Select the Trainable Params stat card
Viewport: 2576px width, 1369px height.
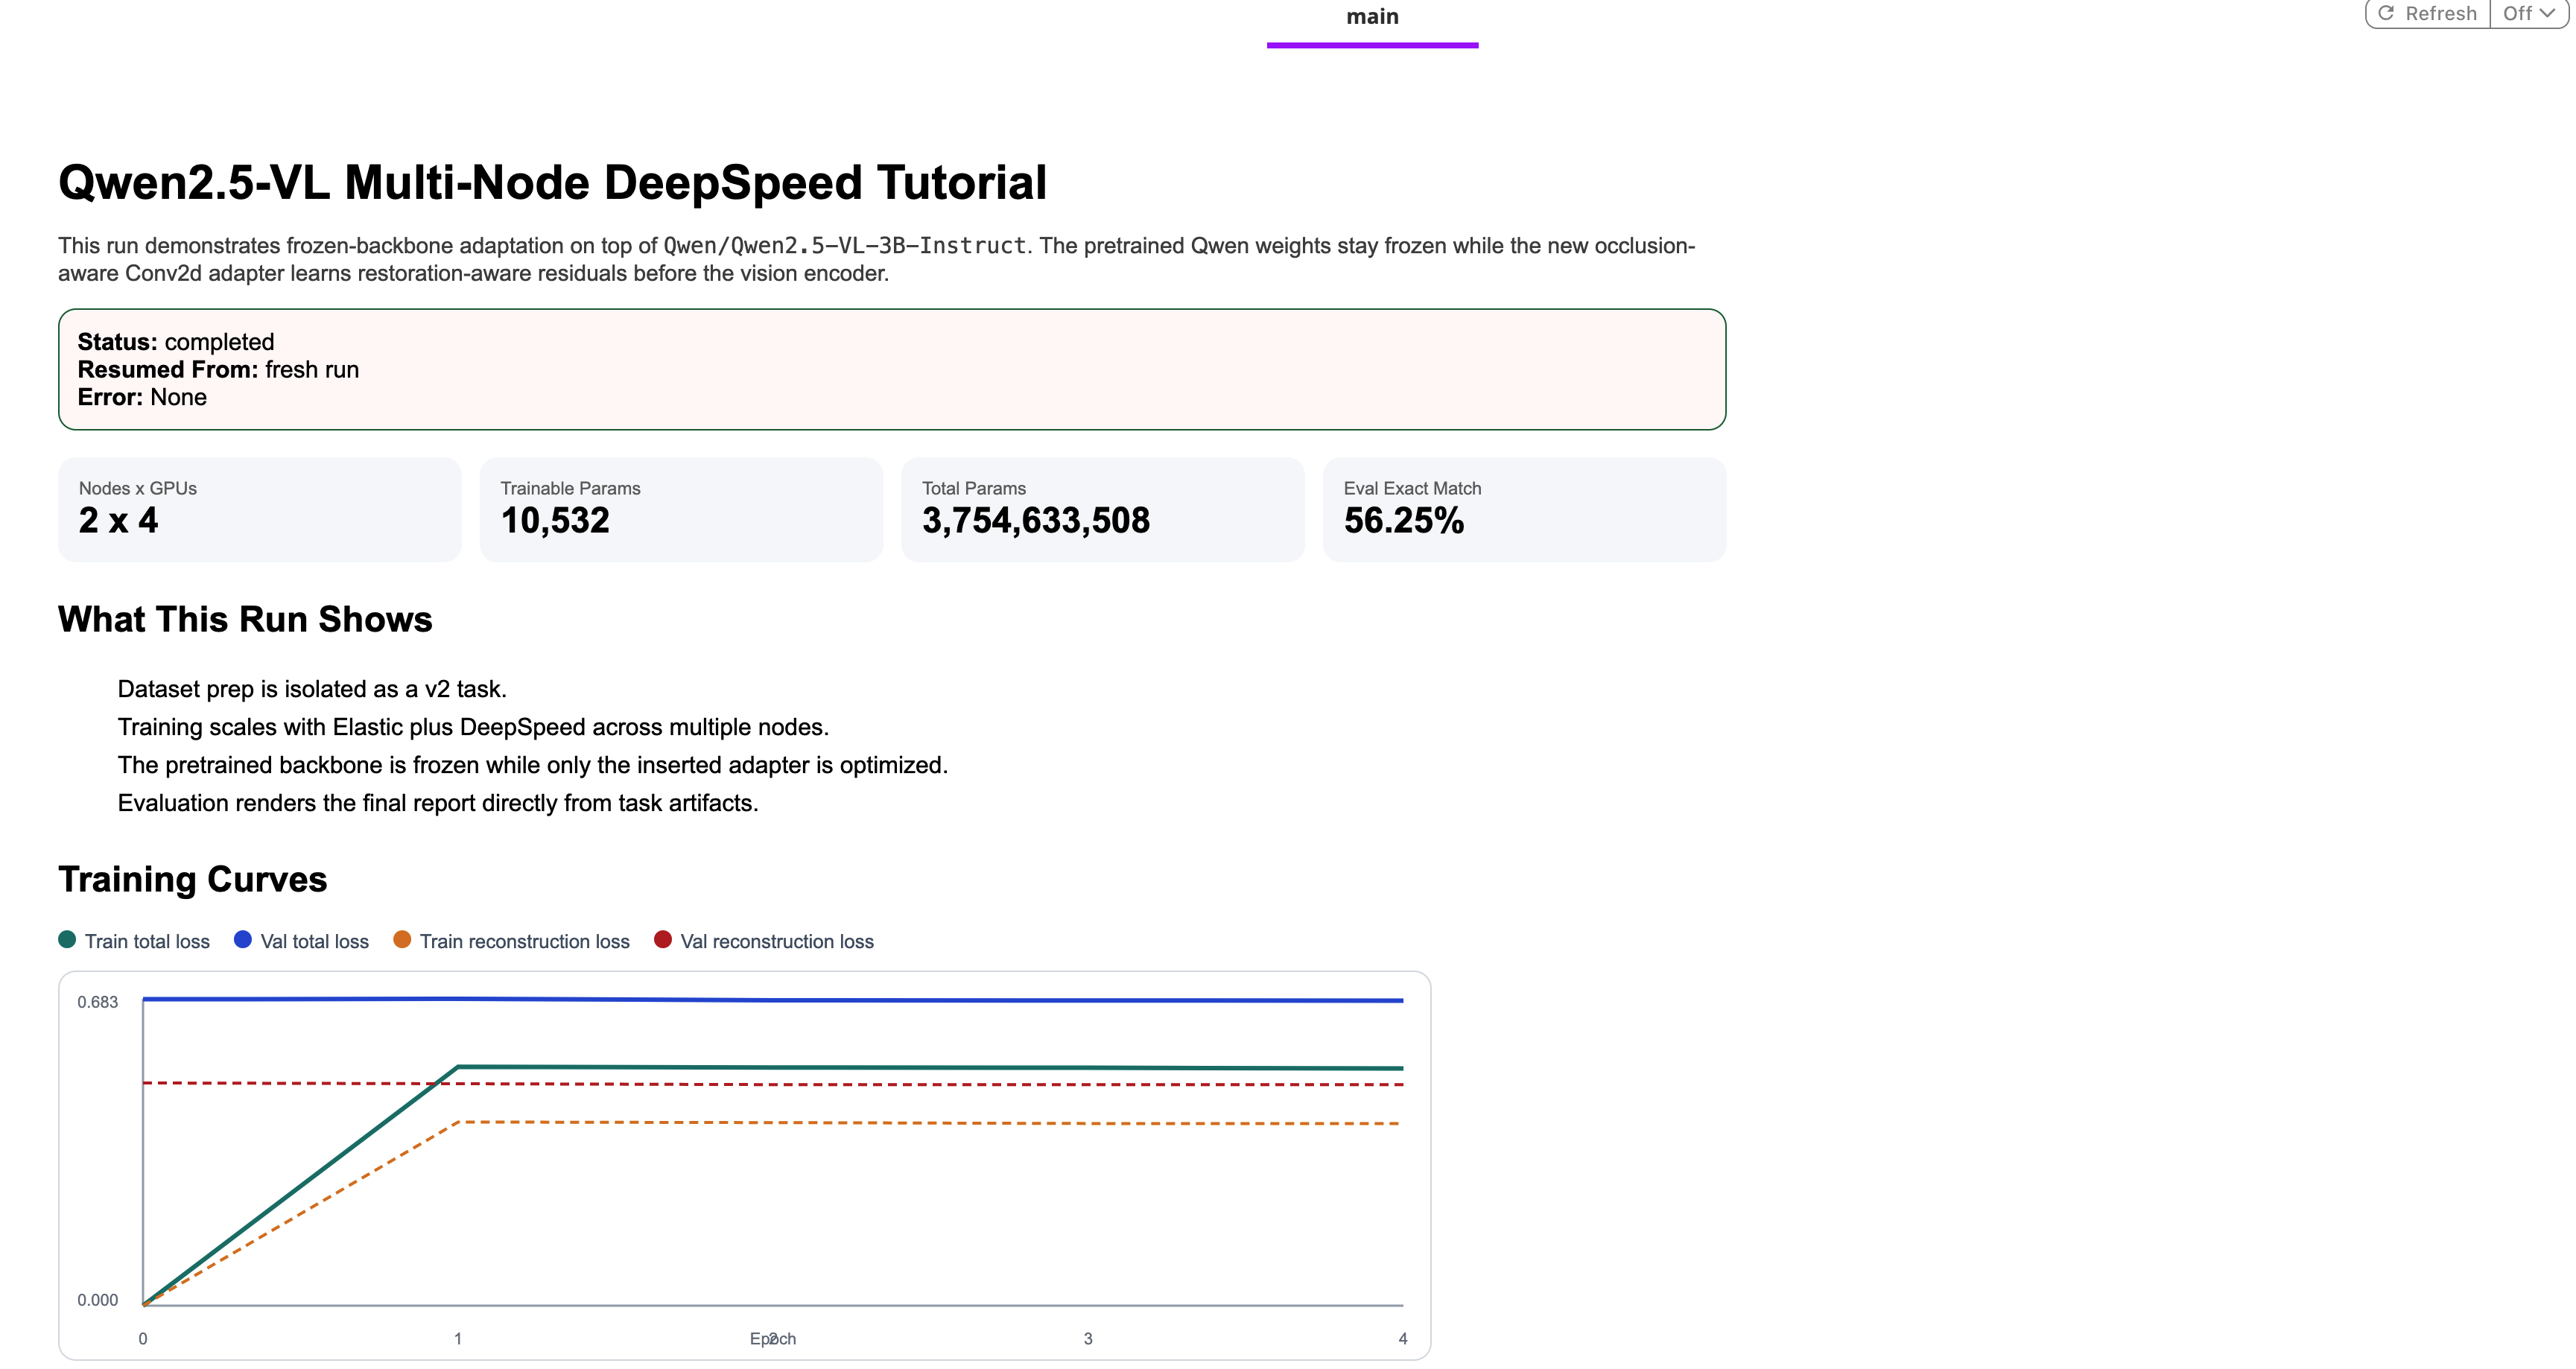coord(681,510)
